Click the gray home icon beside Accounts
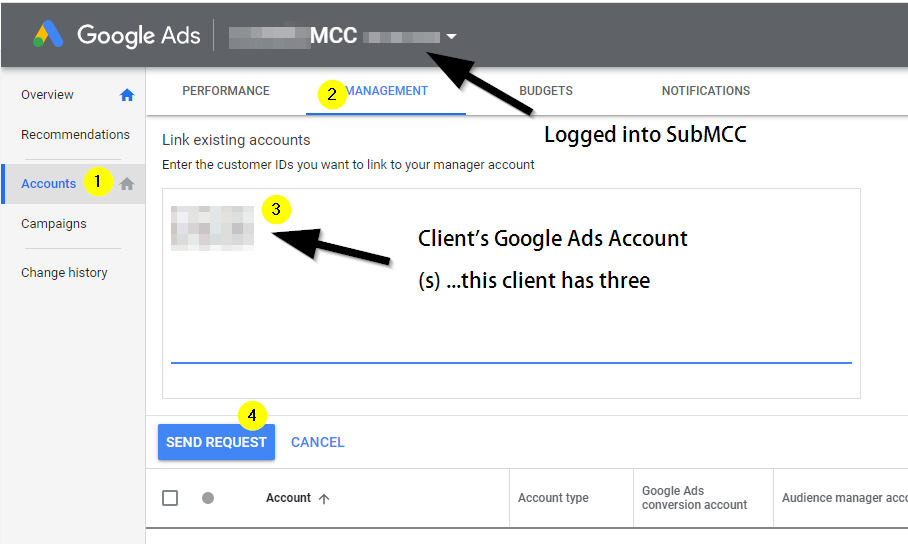The width and height of the screenshot is (908, 544). click(127, 184)
